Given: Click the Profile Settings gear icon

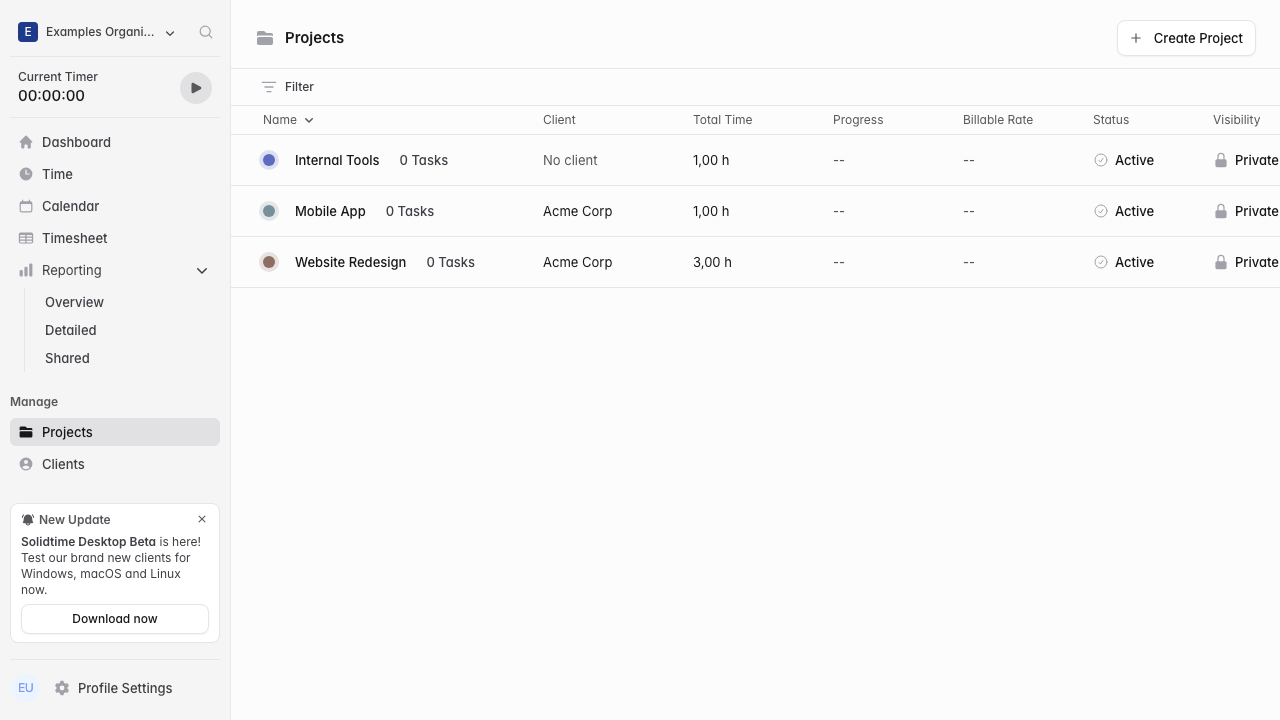Looking at the screenshot, I should click(x=62, y=688).
